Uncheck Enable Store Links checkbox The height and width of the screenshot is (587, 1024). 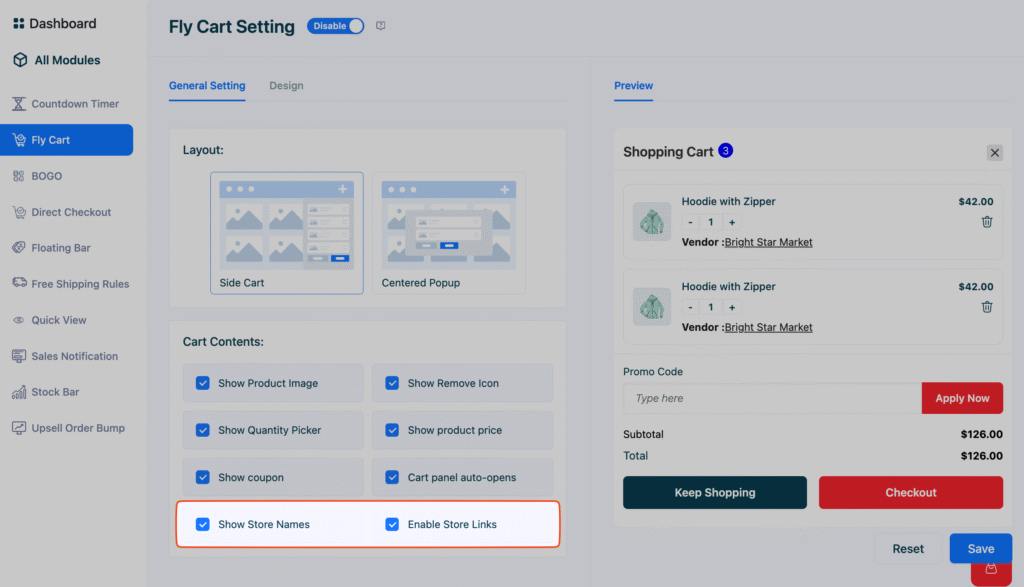[x=392, y=524]
